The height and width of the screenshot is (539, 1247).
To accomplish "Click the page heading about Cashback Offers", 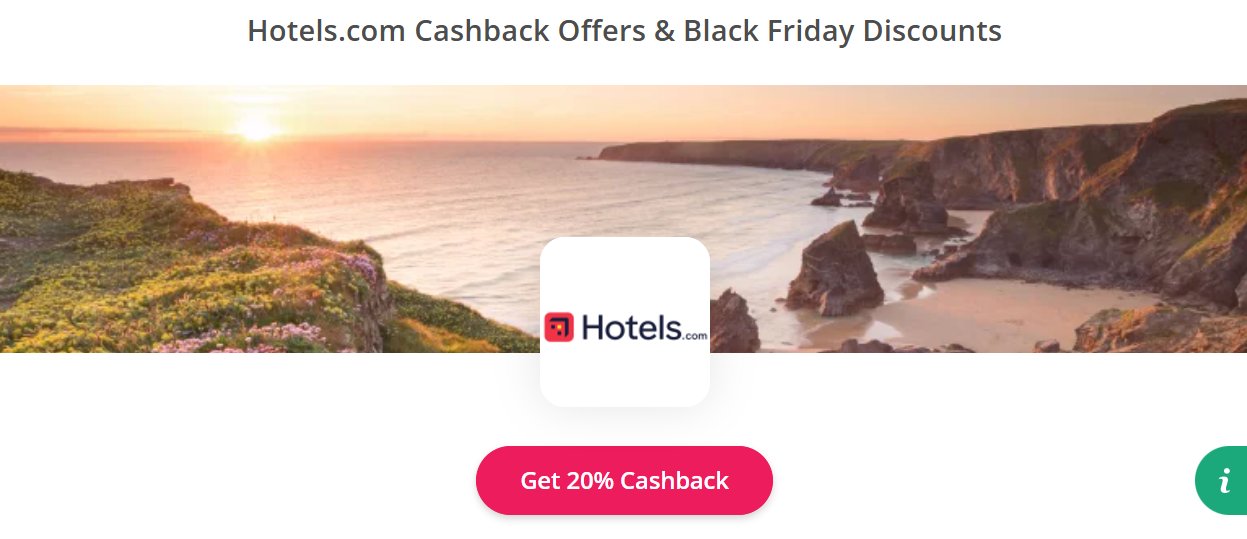I will pyautogui.click(x=624, y=31).
